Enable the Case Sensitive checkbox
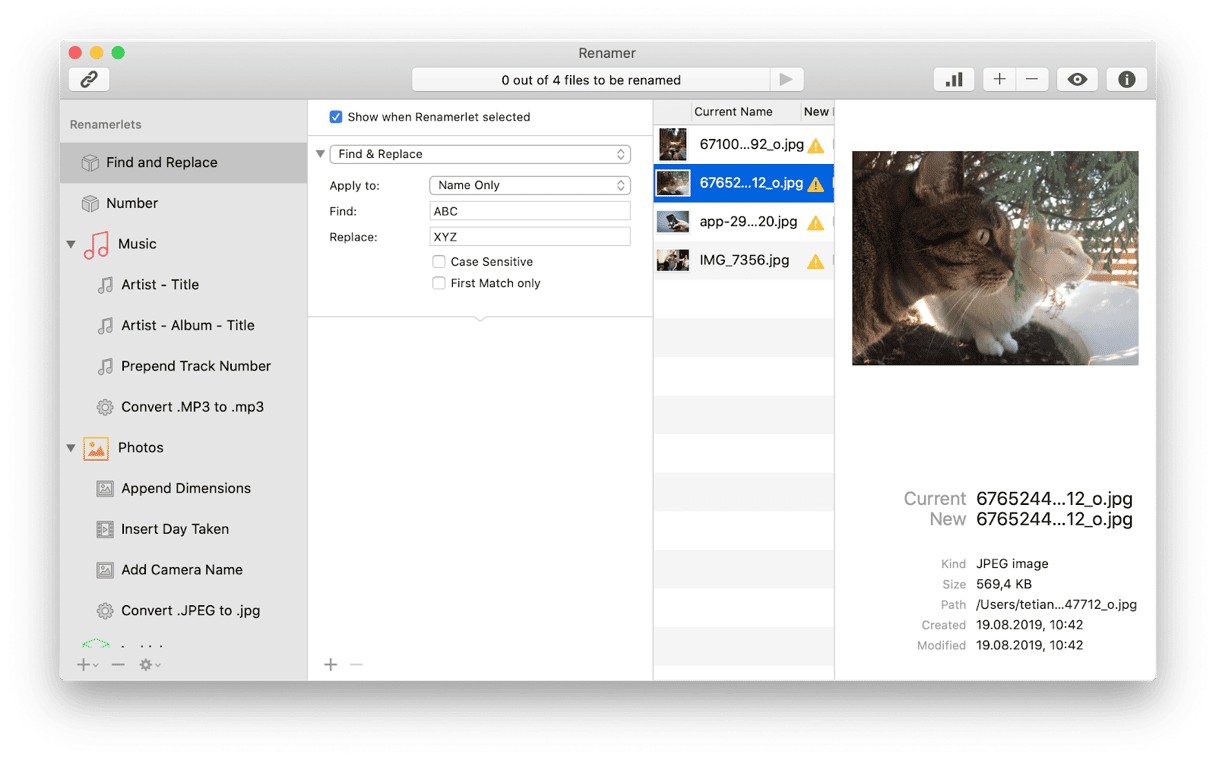 [x=438, y=262]
